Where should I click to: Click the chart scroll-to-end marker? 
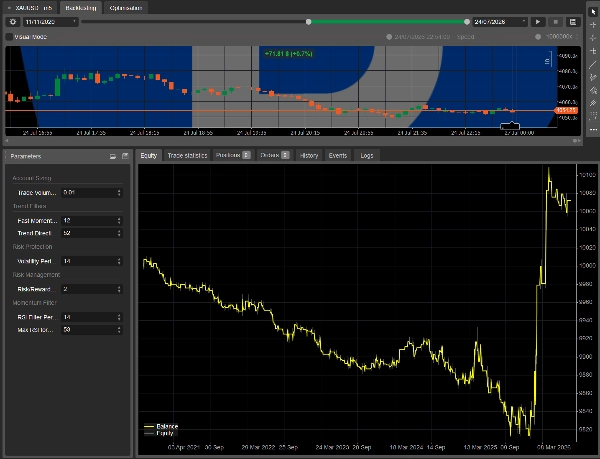tap(577, 140)
